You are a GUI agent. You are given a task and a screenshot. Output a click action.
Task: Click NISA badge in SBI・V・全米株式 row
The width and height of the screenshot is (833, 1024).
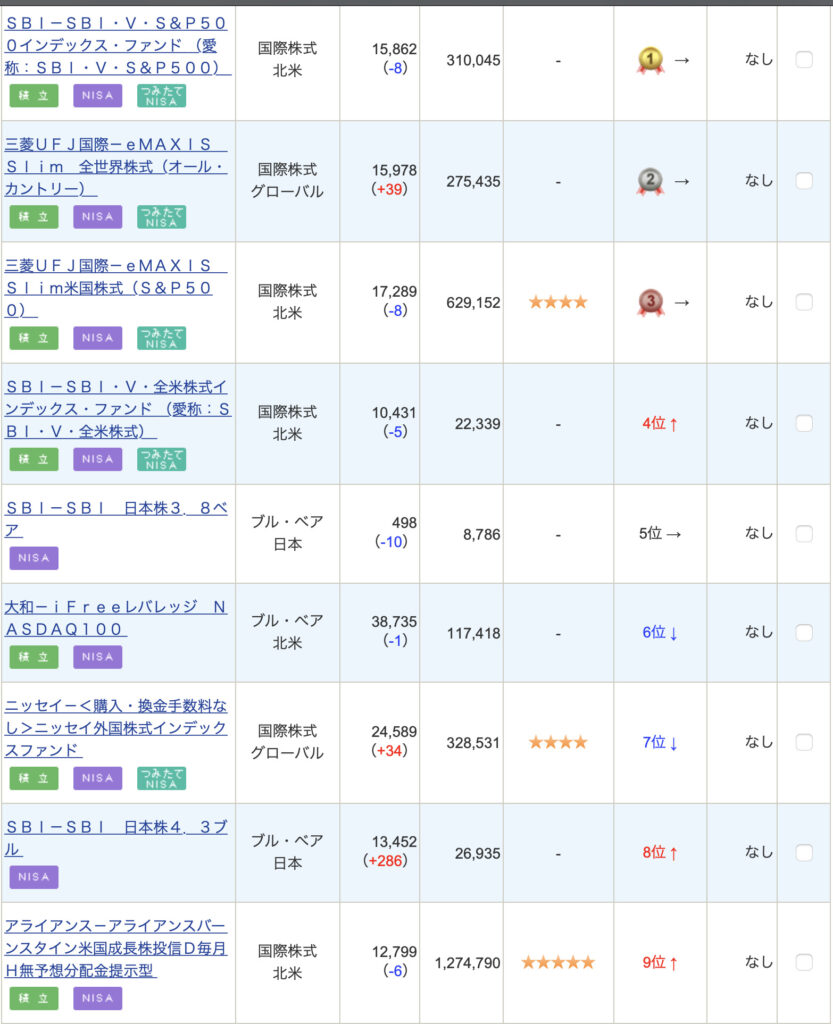[x=97, y=459]
